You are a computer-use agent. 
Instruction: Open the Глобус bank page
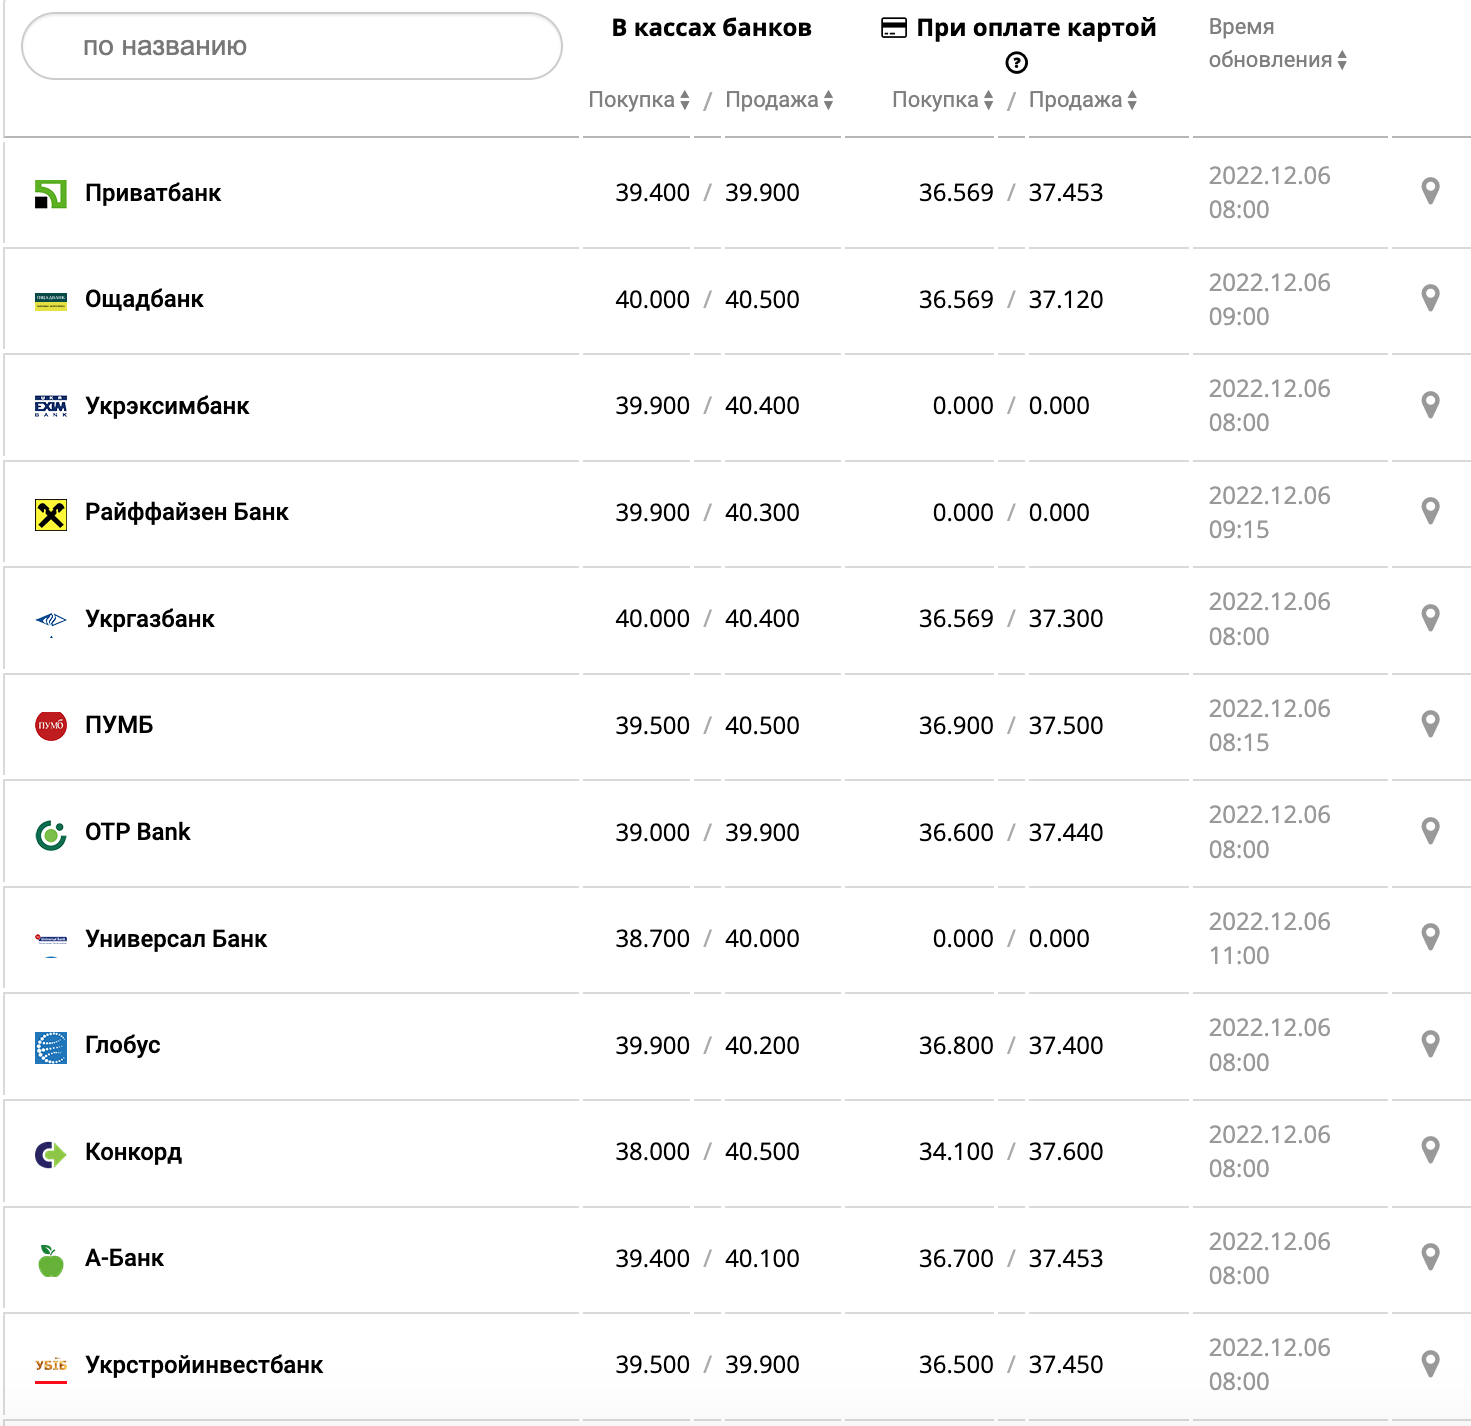coord(122,1045)
